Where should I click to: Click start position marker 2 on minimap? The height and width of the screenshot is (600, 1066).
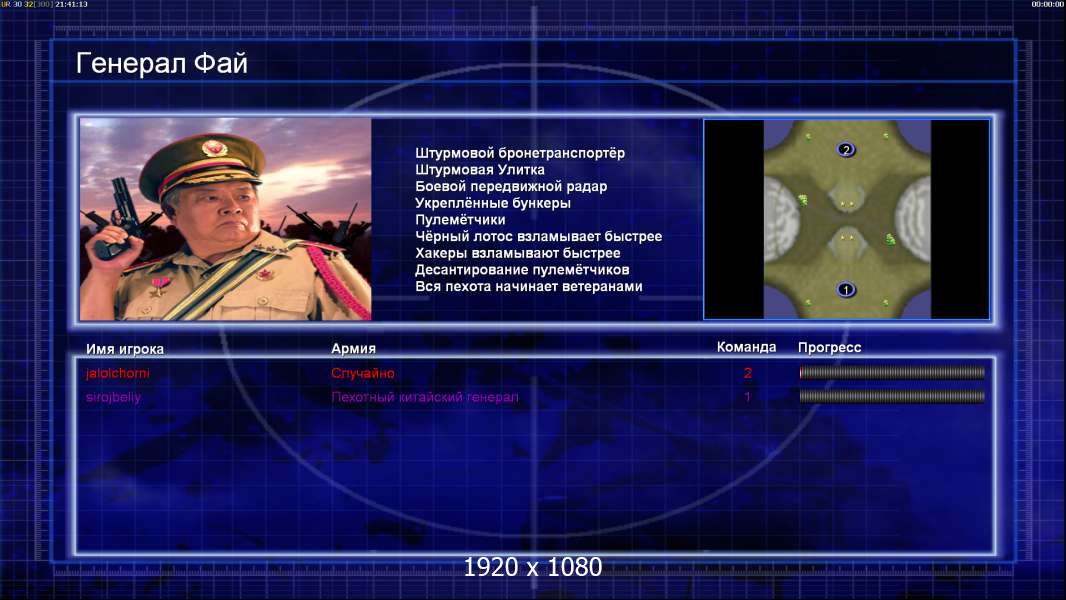(846, 149)
